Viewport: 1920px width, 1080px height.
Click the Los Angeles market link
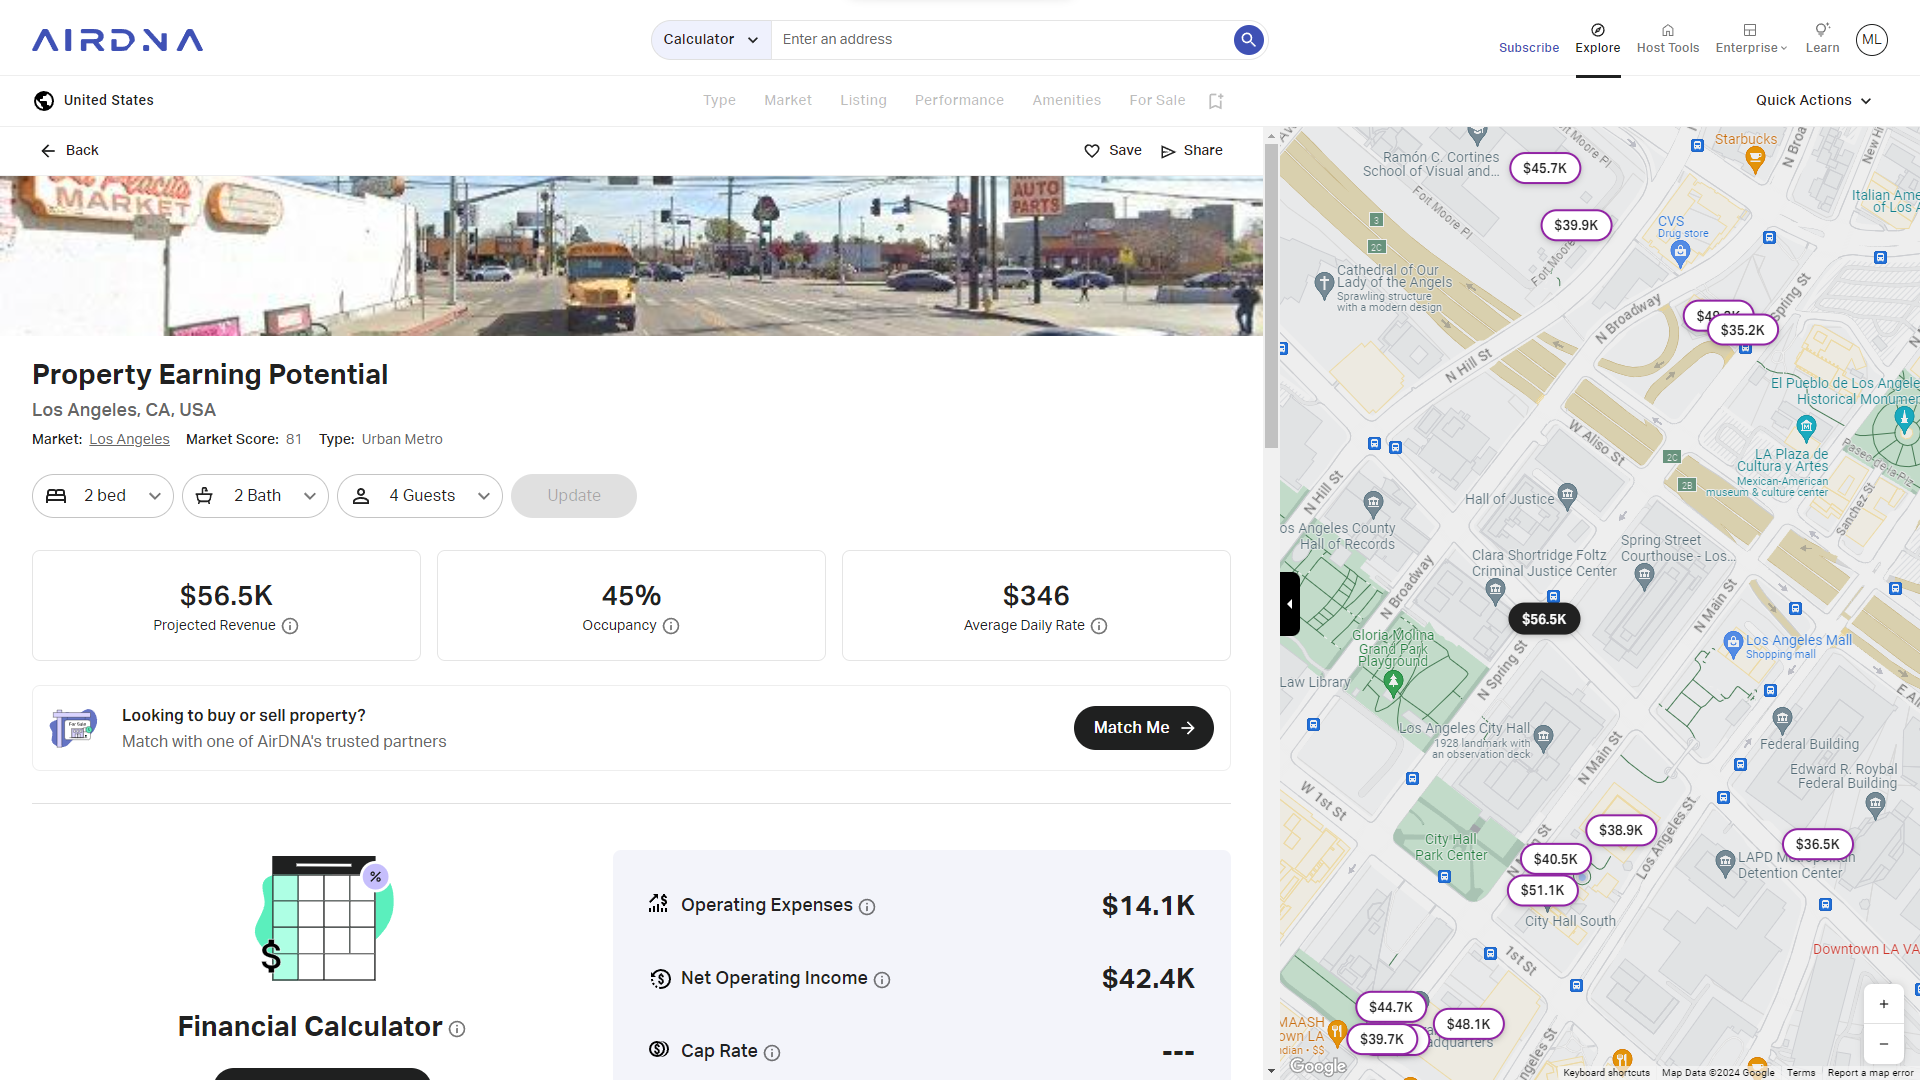coord(128,439)
